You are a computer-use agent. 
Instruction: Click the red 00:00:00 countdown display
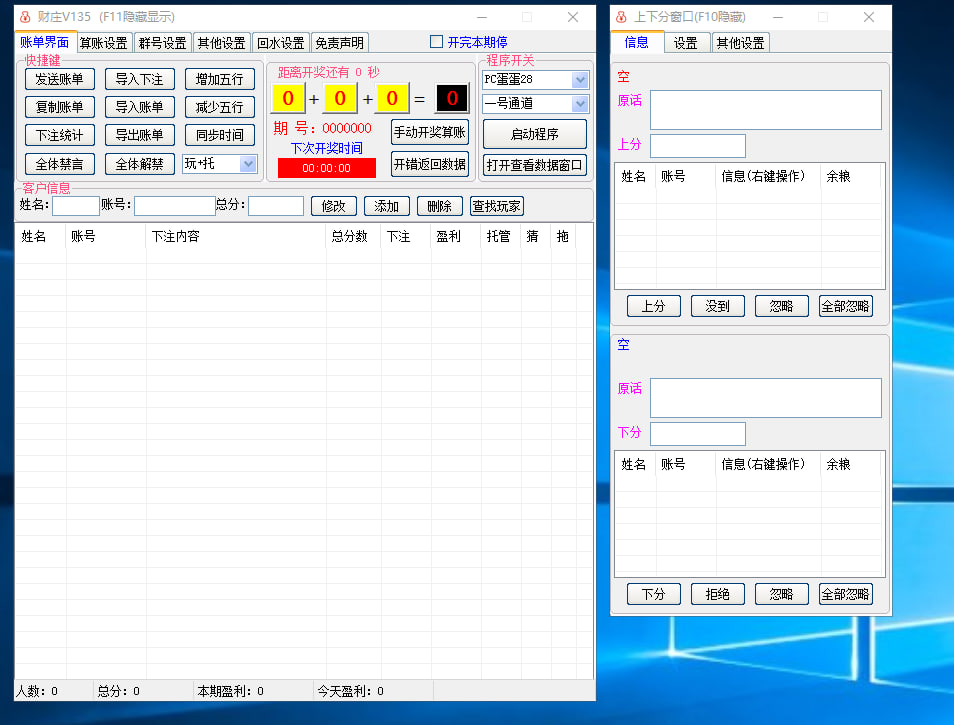coord(327,168)
